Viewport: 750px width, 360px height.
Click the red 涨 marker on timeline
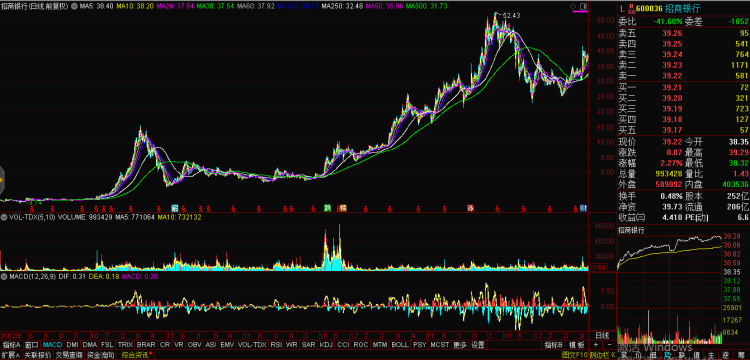pyautogui.click(x=470, y=208)
